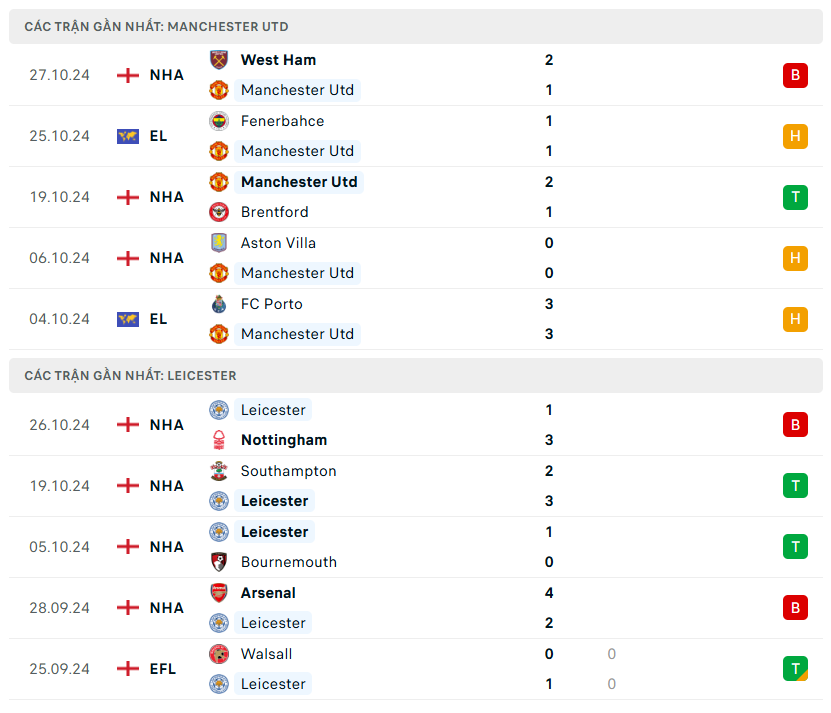The width and height of the screenshot is (831, 713).
Task: Click the Brentford club crest
Action: 219,212
